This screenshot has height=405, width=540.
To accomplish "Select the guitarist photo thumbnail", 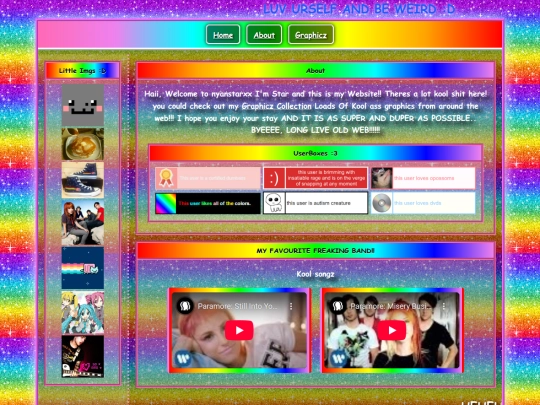I will (83, 356).
